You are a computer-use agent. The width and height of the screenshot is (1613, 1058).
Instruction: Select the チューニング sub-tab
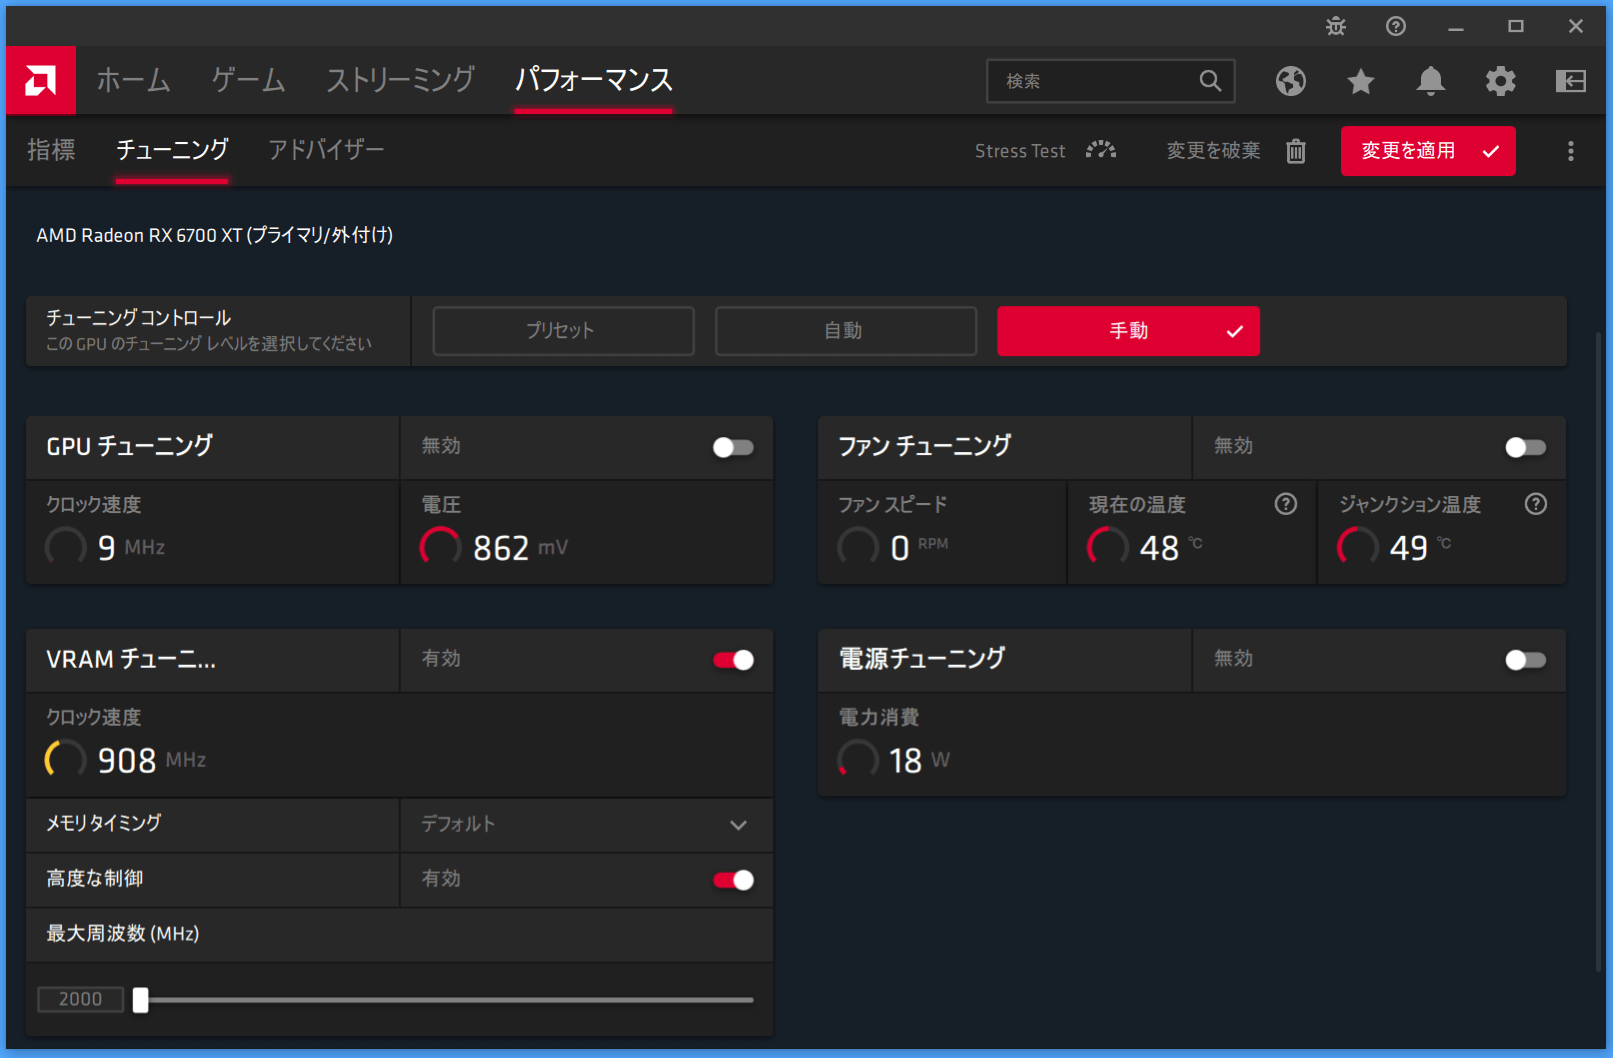[172, 150]
